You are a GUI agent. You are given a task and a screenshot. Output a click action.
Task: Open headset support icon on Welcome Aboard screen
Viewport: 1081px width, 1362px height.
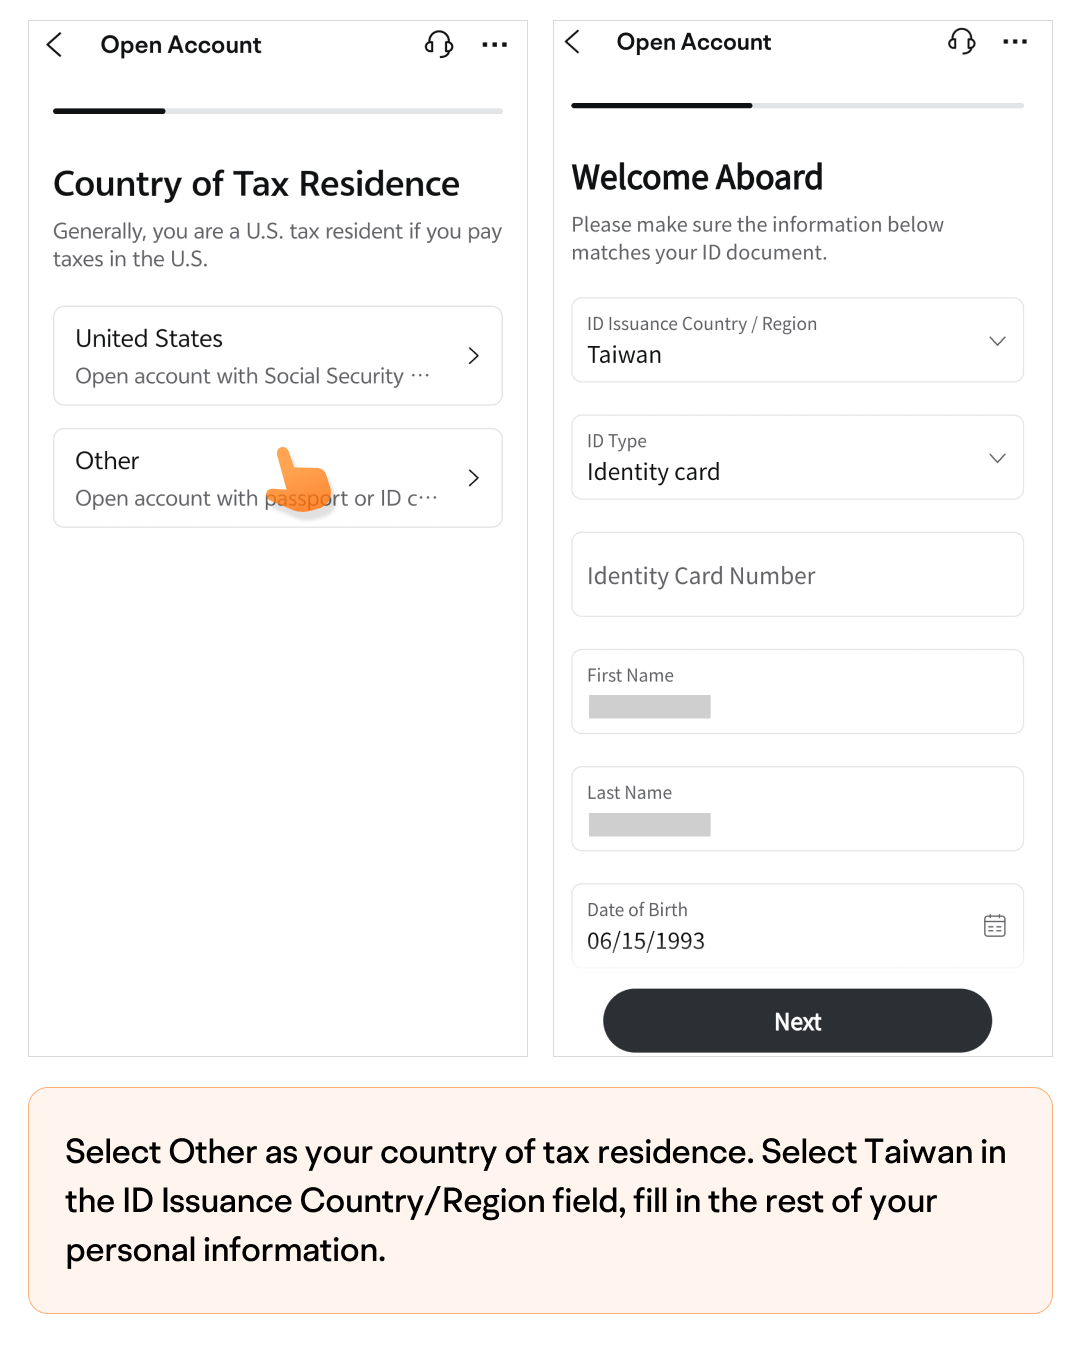(962, 41)
